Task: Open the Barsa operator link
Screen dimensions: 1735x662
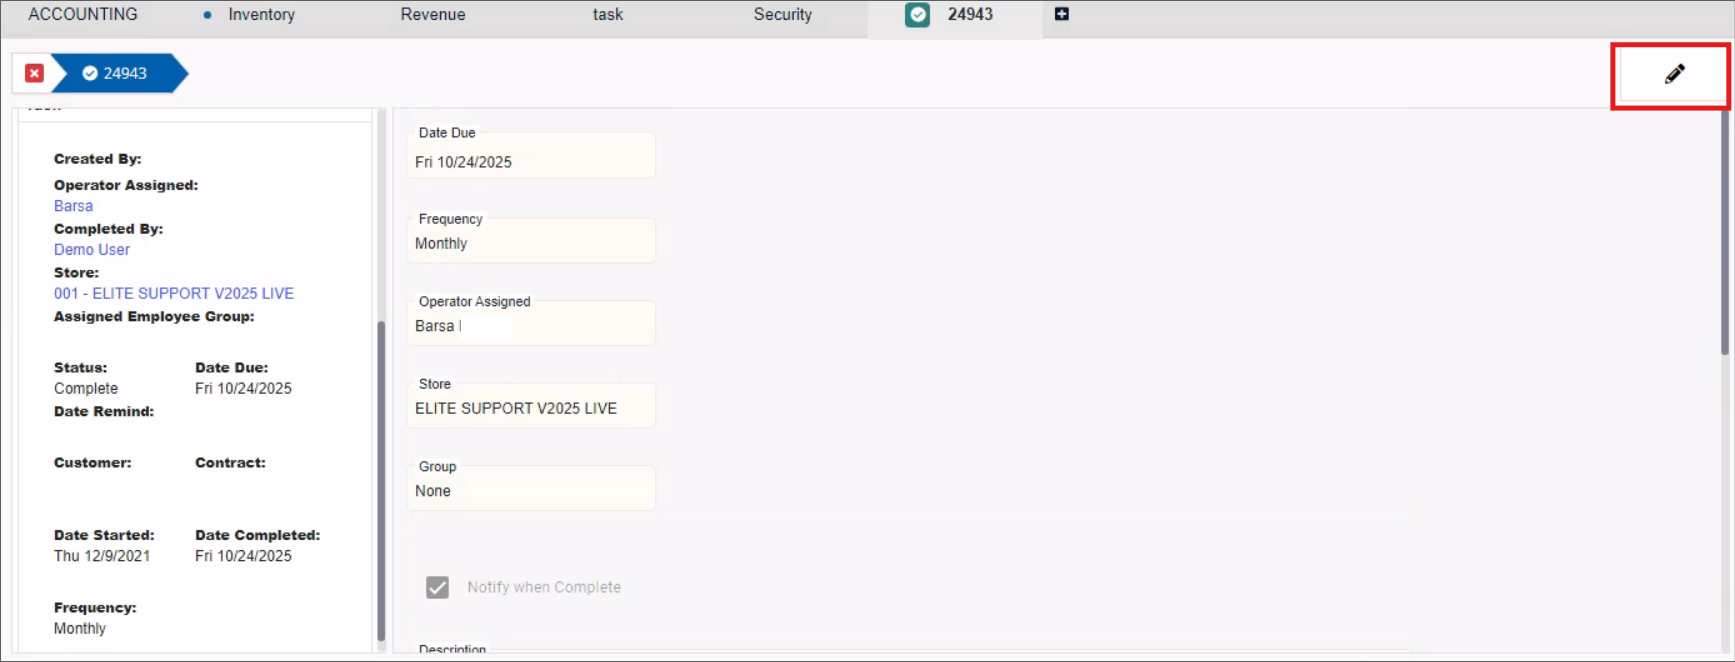Action: (x=73, y=206)
